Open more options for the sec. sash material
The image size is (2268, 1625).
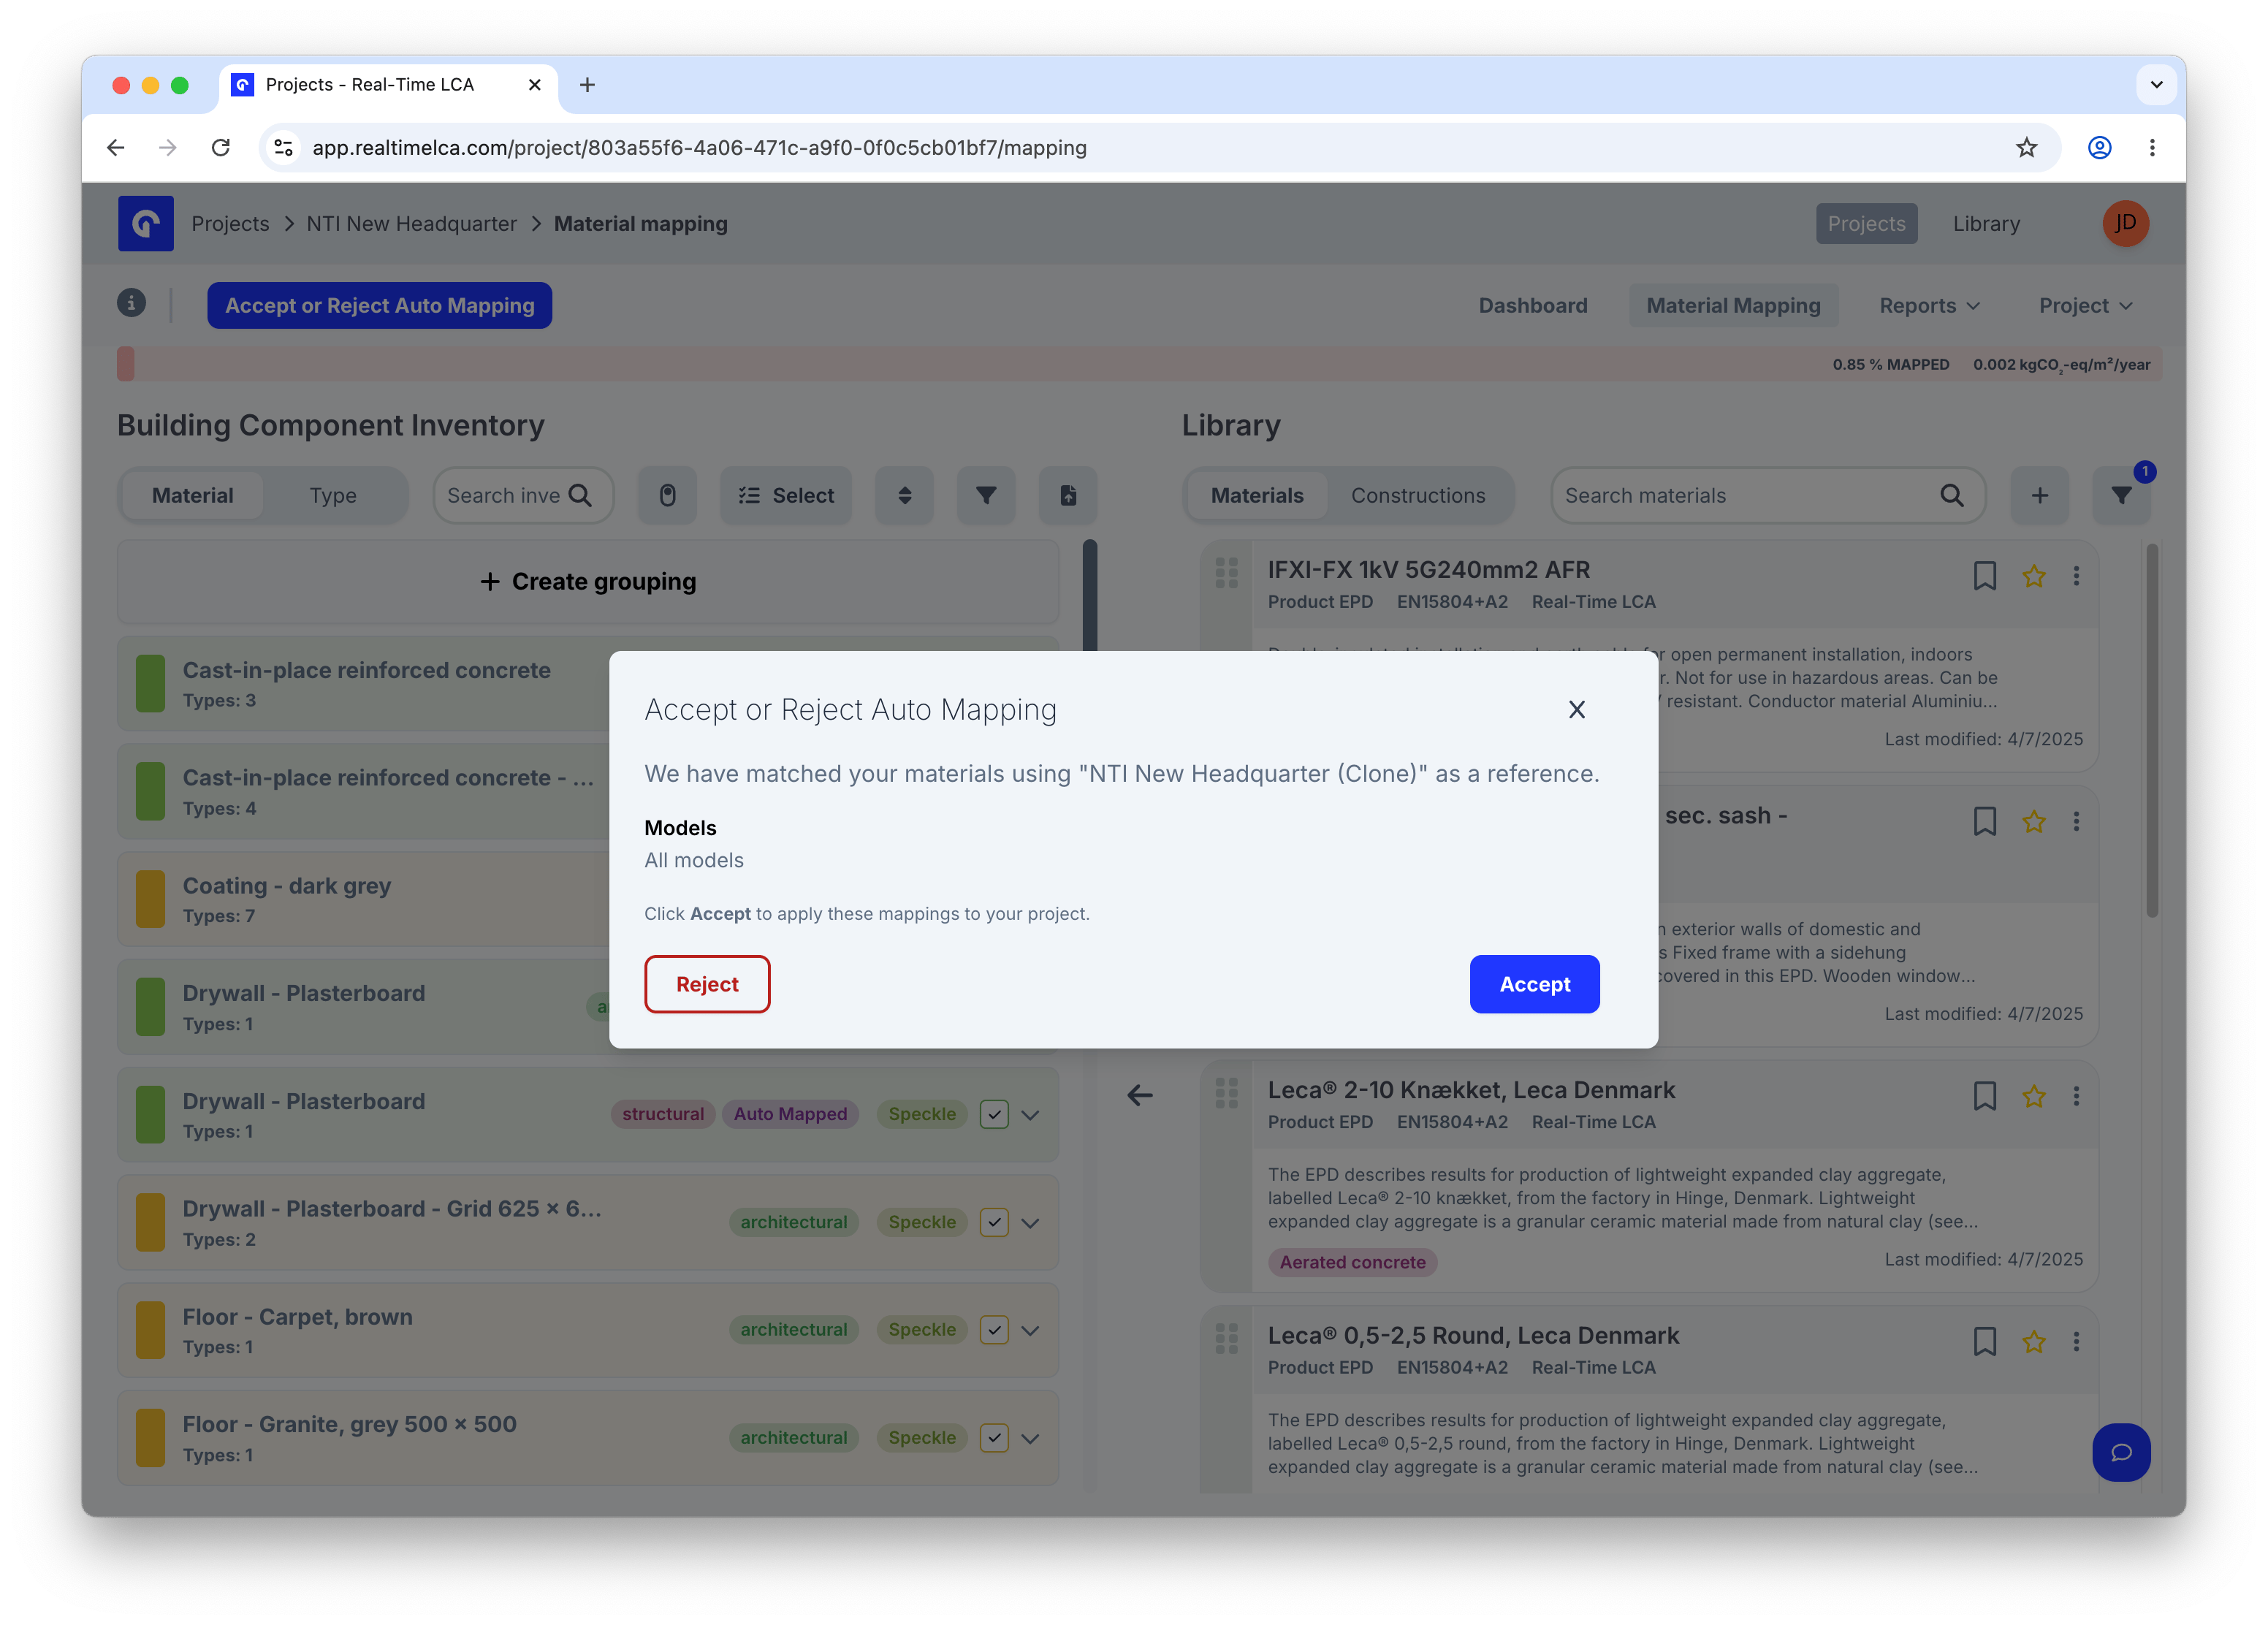click(x=2076, y=821)
